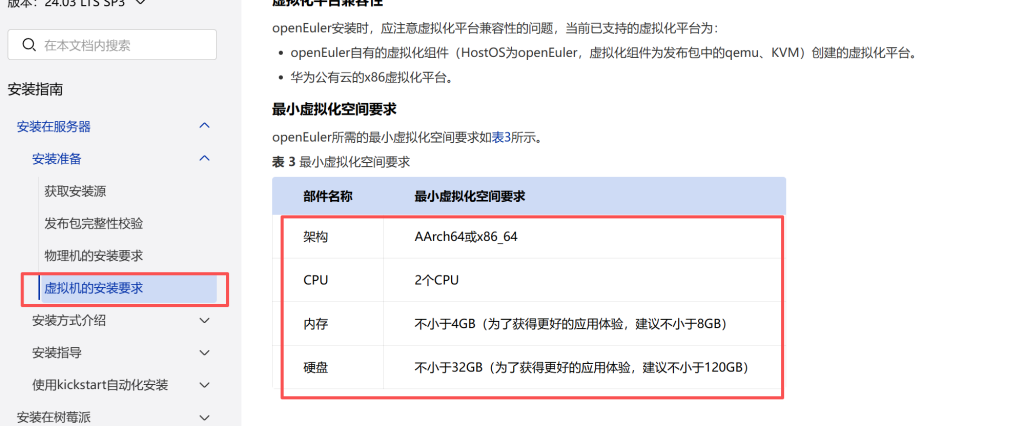Select 虚拟机的安装要求 in the sidebar
Image resolution: width=1024 pixels, height=426 pixels.
point(93,288)
